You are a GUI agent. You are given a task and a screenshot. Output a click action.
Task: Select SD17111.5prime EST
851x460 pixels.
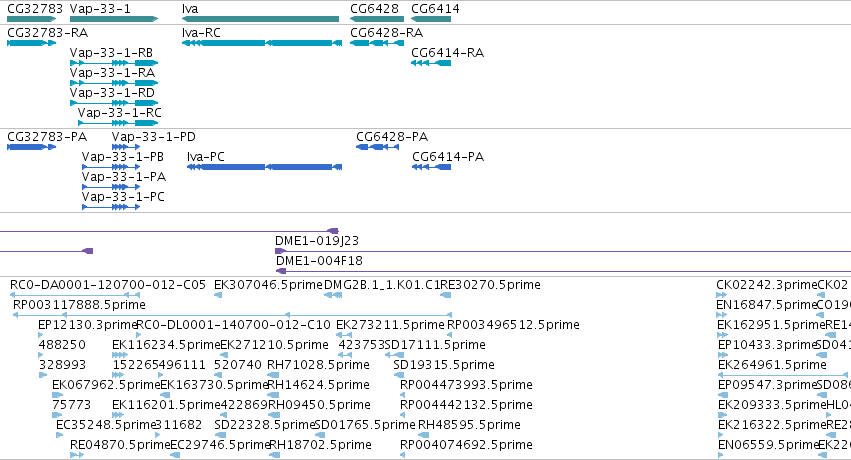coord(395,355)
